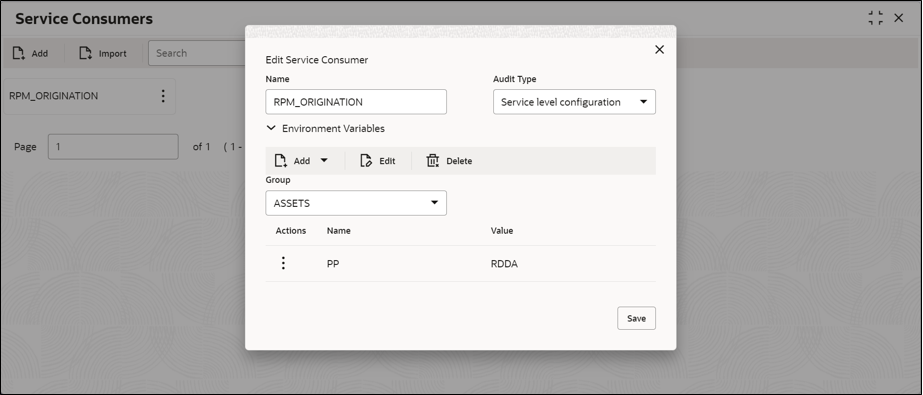Click the Add icon in the dialog toolbar
Viewport: 923px width, 395px height.
click(280, 161)
